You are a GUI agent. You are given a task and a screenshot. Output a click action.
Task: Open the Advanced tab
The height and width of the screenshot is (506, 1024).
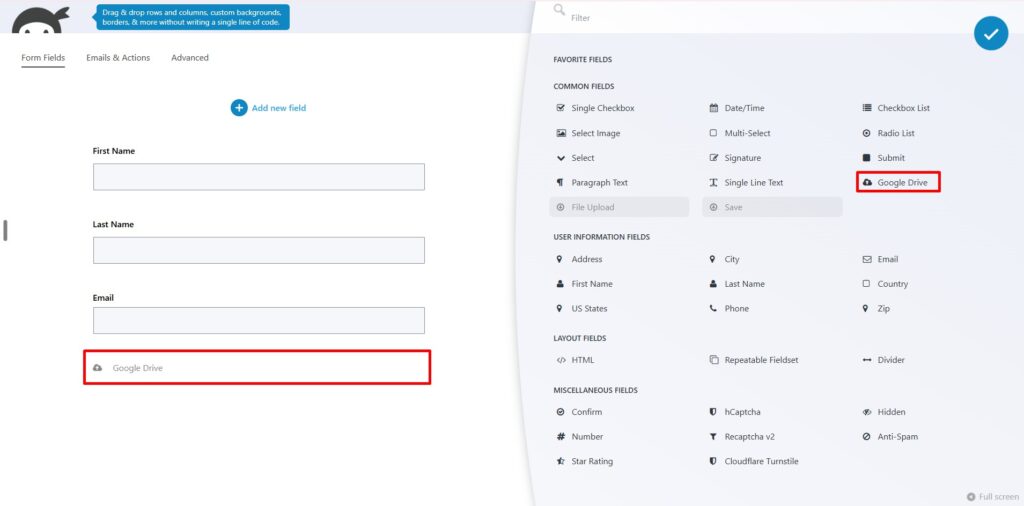tap(190, 57)
